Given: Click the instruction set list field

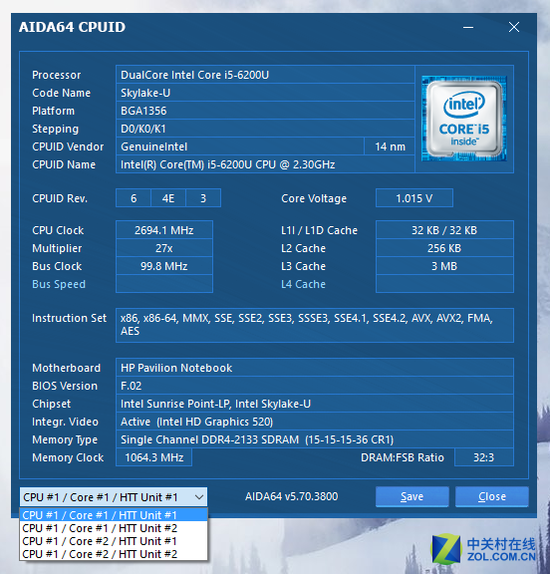Looking at the screenshot, I should point(315,325).
